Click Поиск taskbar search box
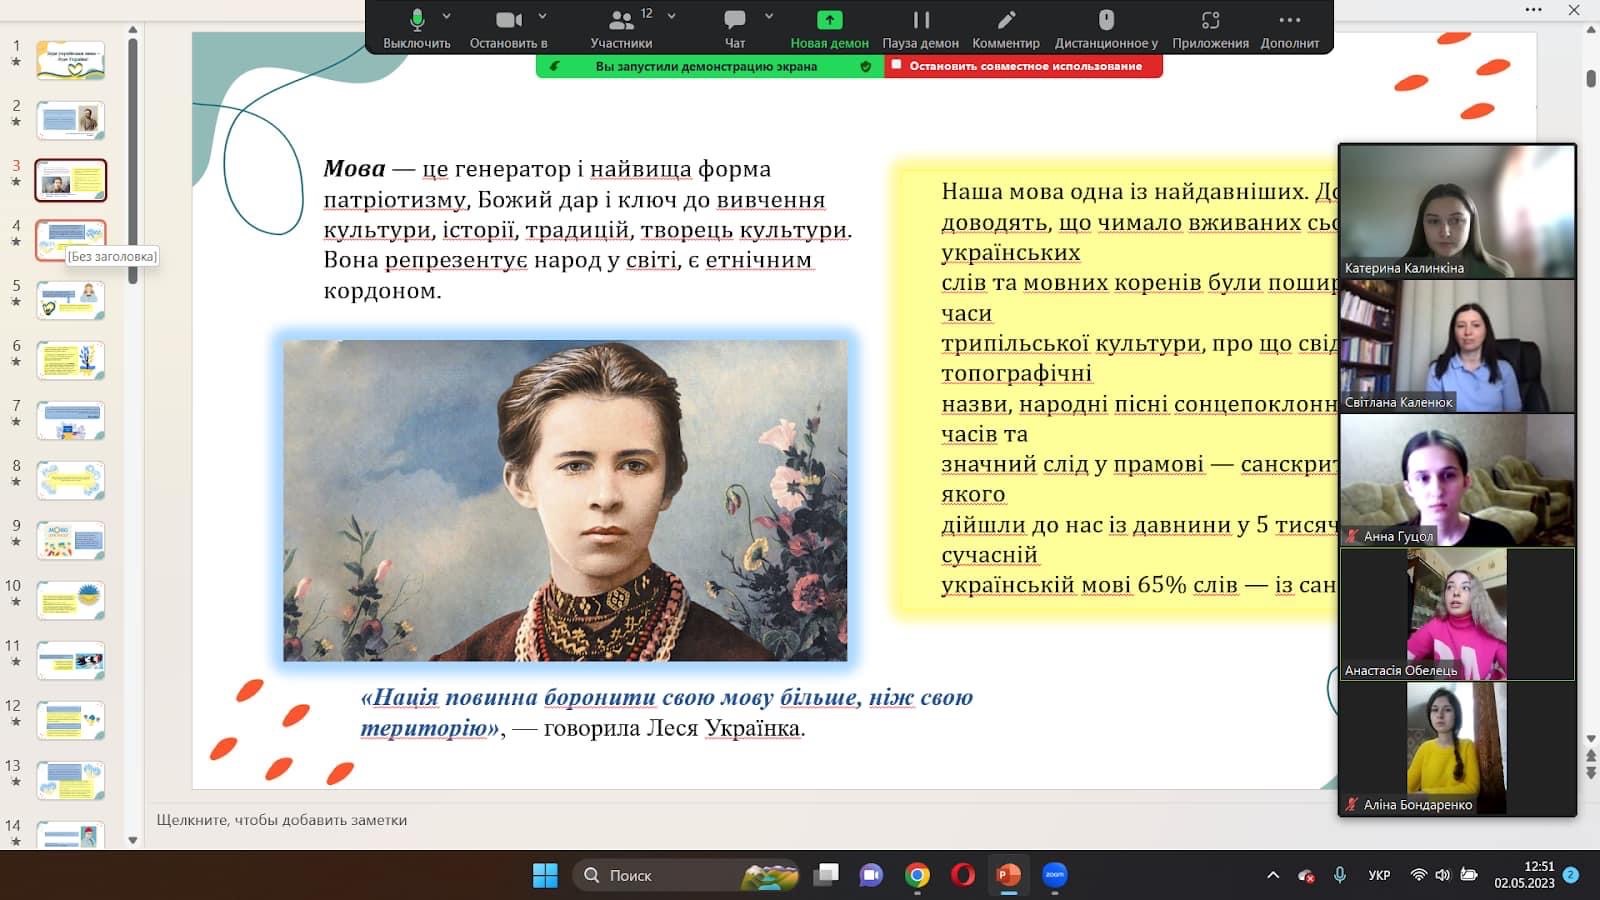This screenshot has height=900, width=1600. click(x=688, y=875)
